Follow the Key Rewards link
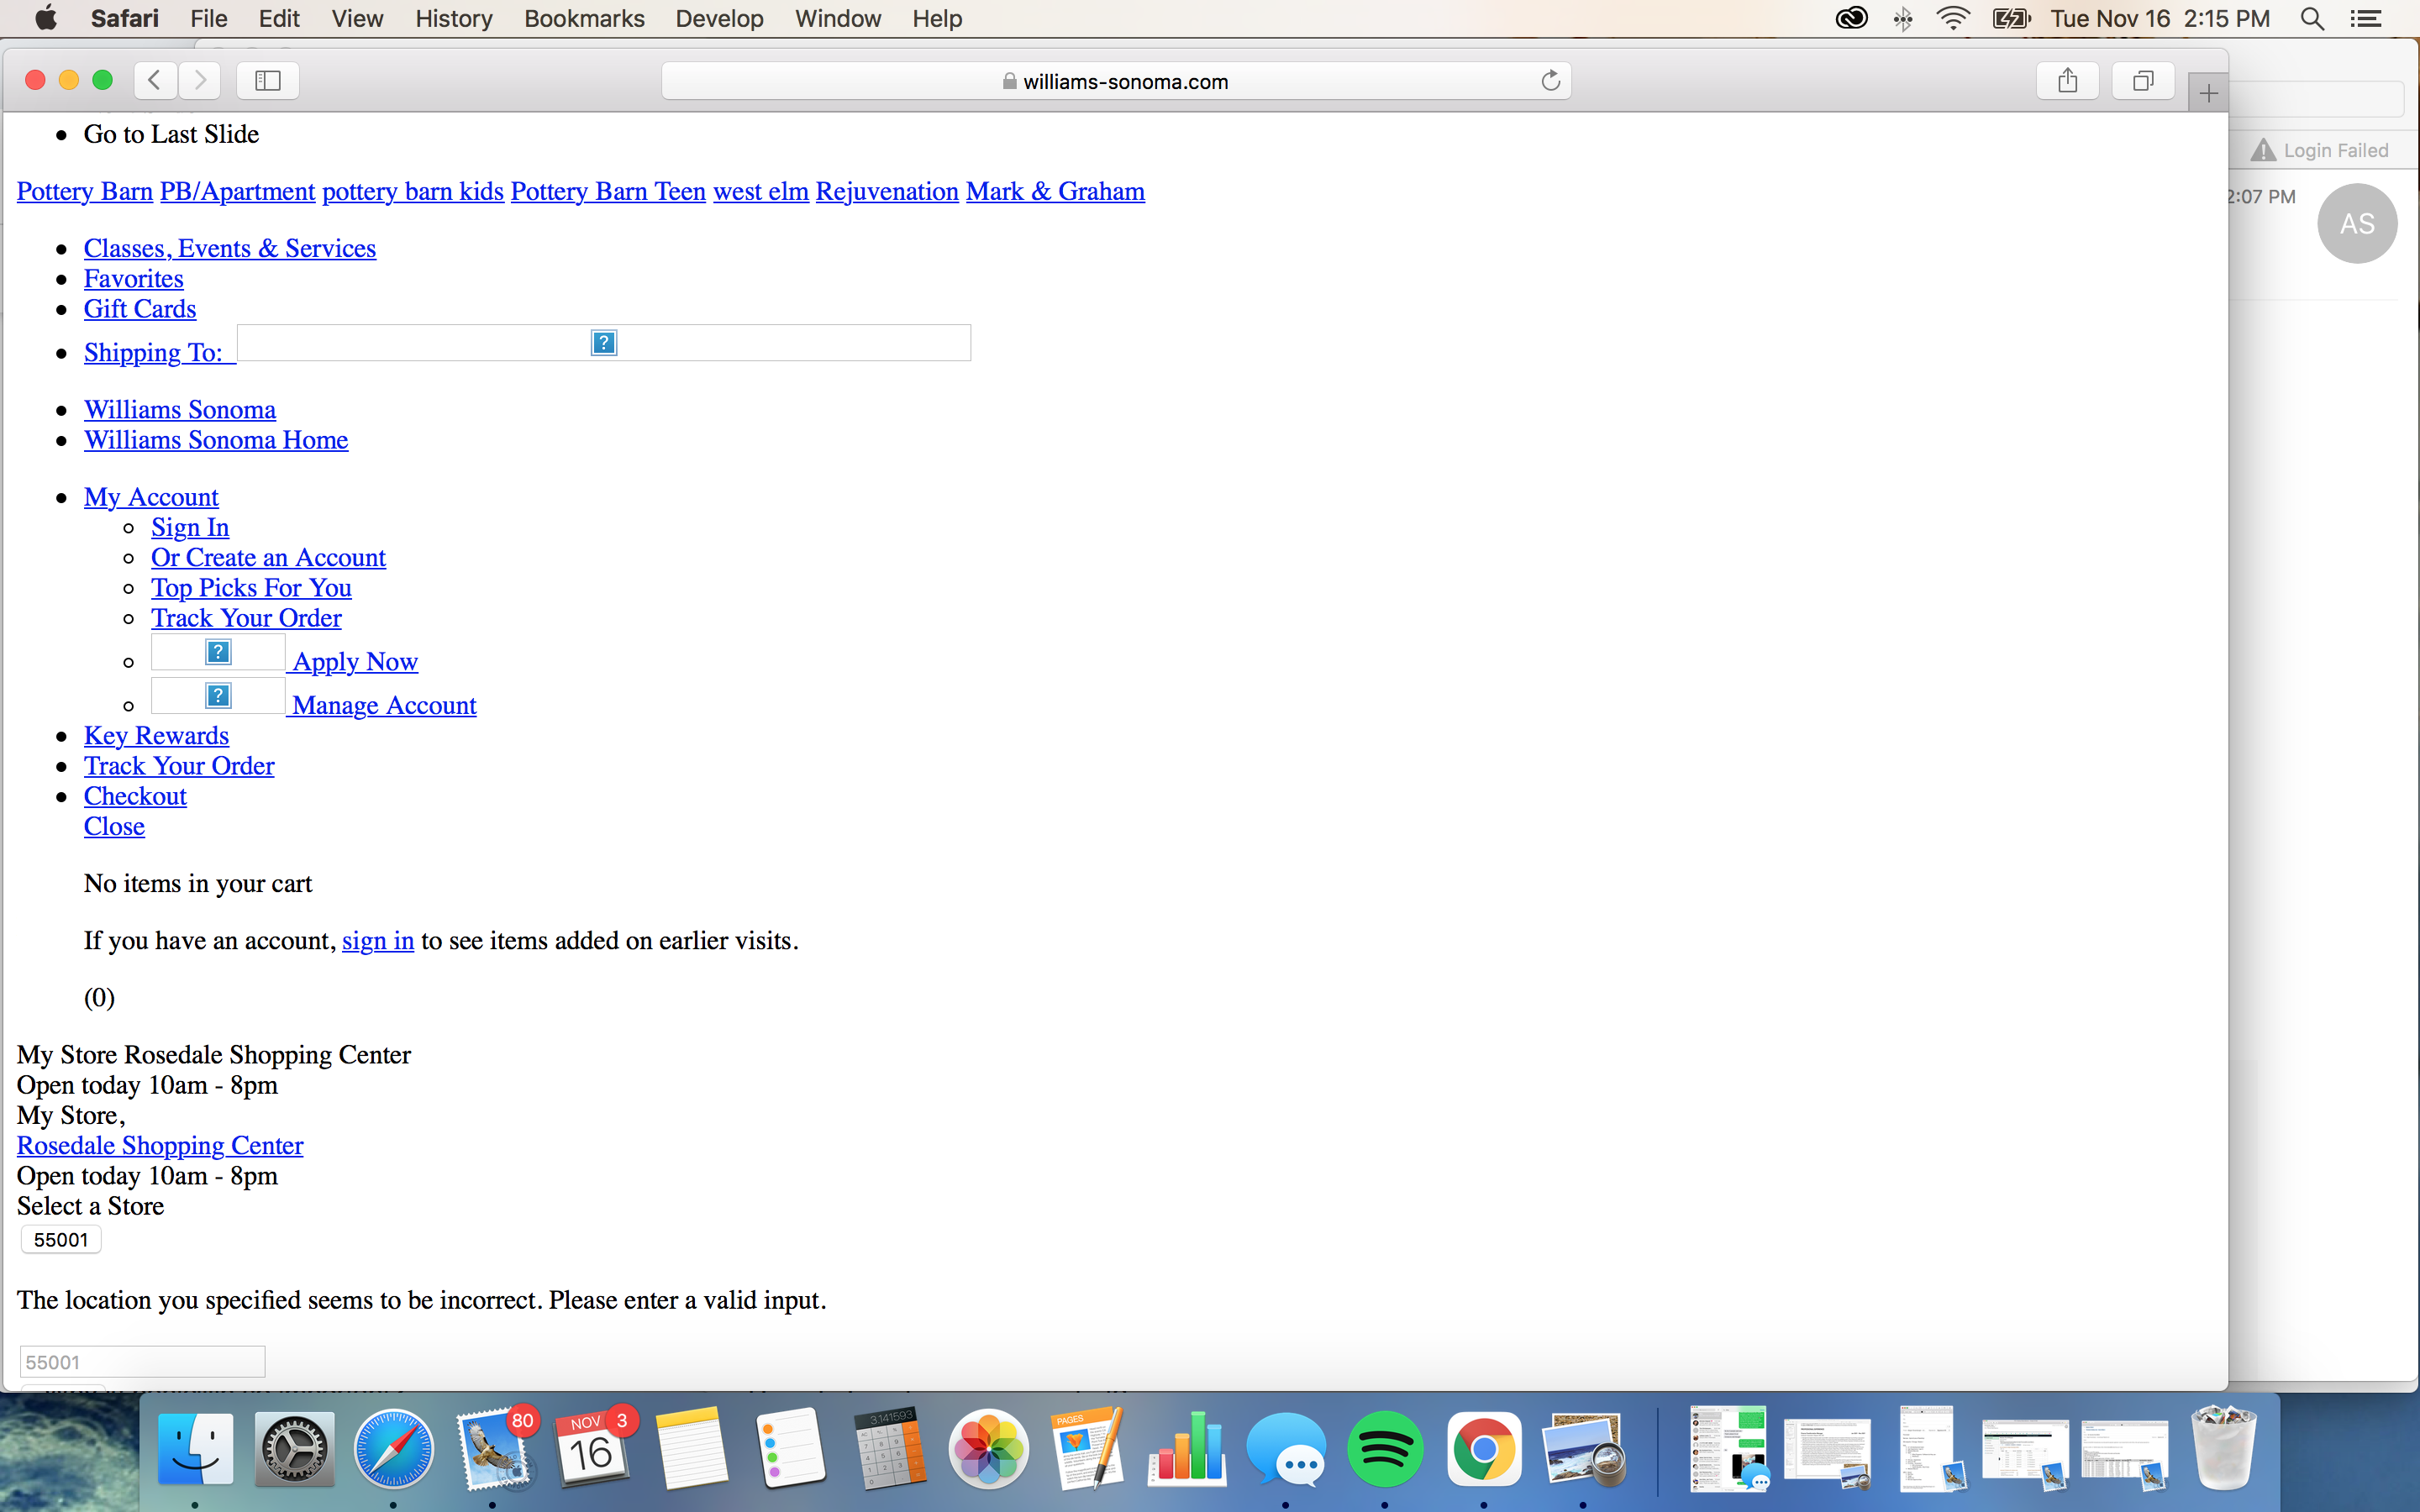2420x1512 pixels. click(156, 736)
